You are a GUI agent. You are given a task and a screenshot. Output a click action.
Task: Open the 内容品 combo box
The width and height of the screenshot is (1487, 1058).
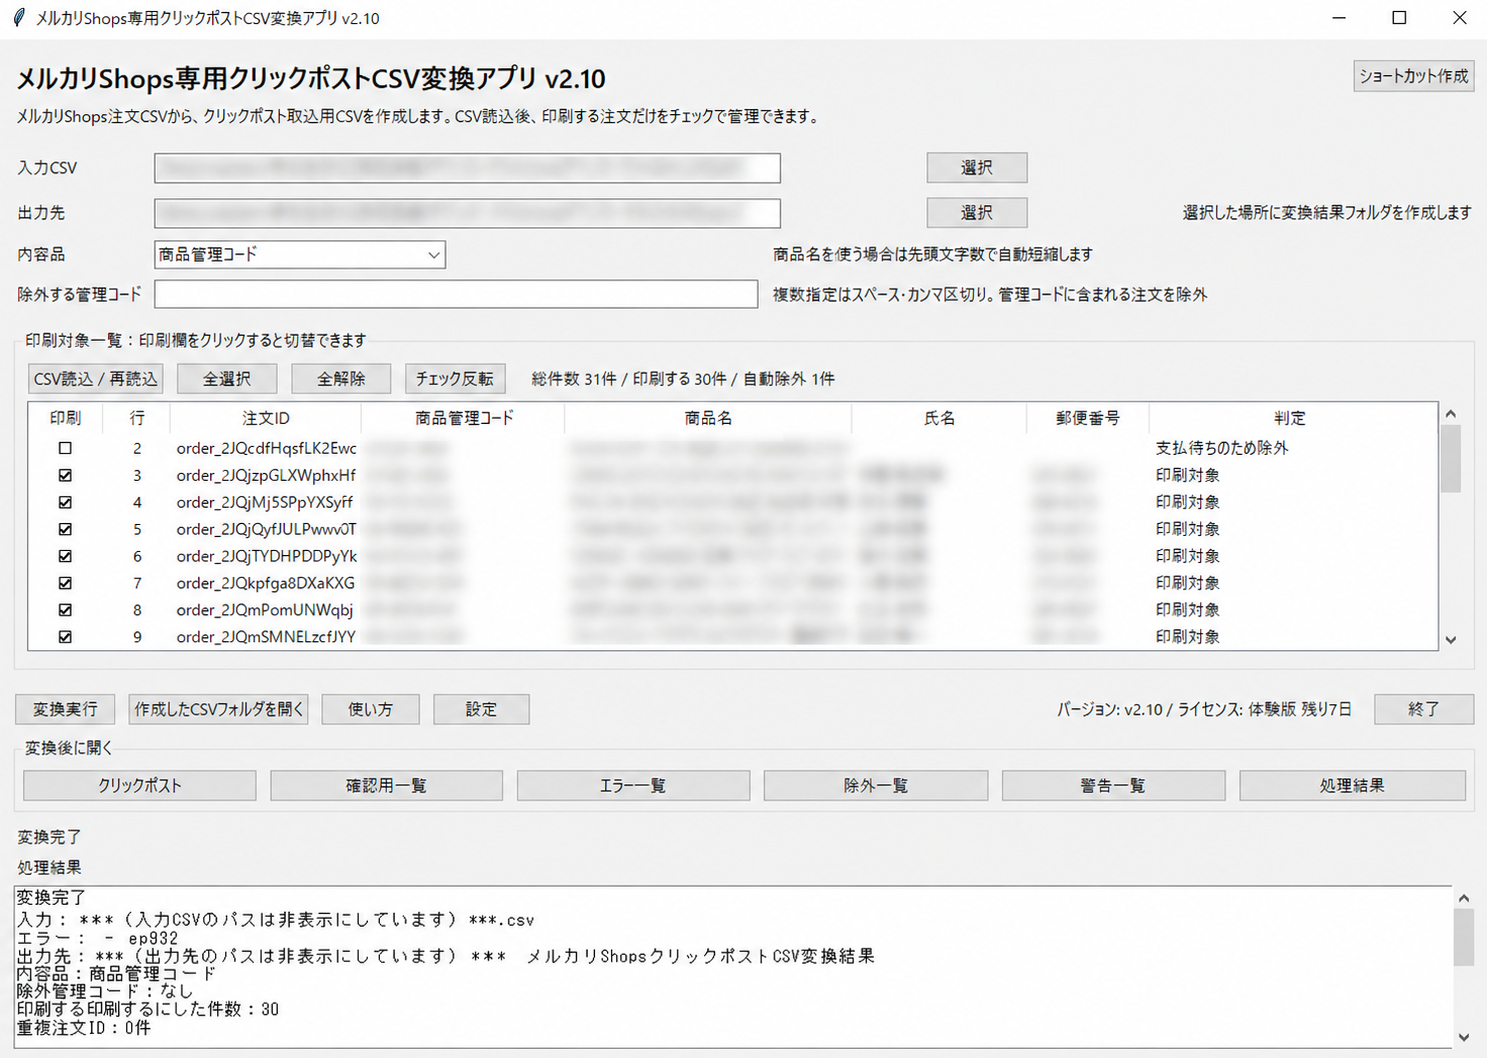tap(300, 255)
